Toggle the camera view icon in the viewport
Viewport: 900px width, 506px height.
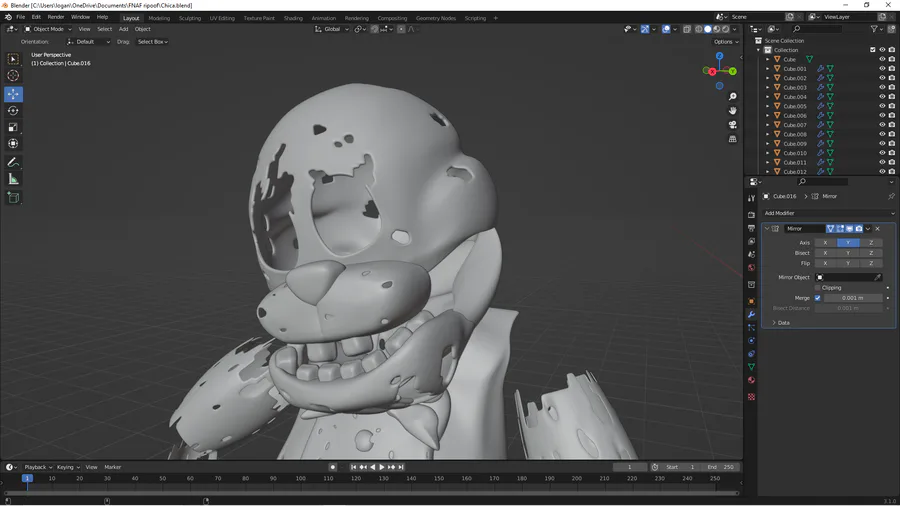(x=732, y=125)
